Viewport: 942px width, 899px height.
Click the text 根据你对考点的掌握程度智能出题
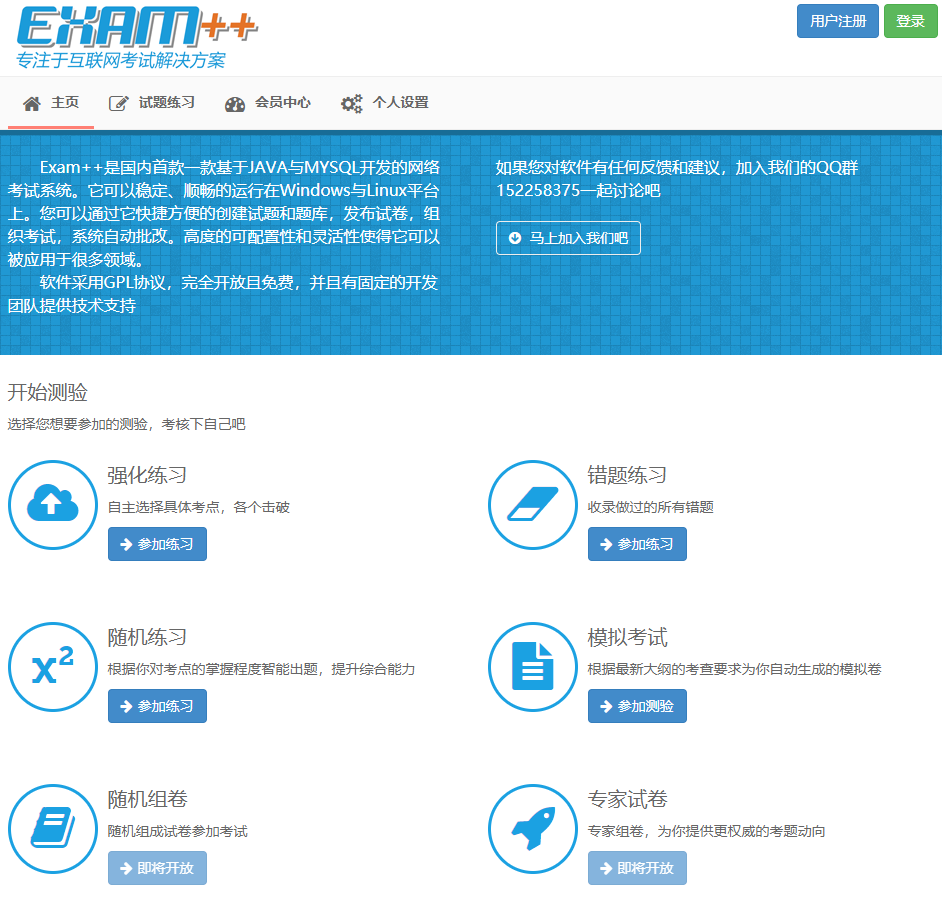click(x=213, y=669)
